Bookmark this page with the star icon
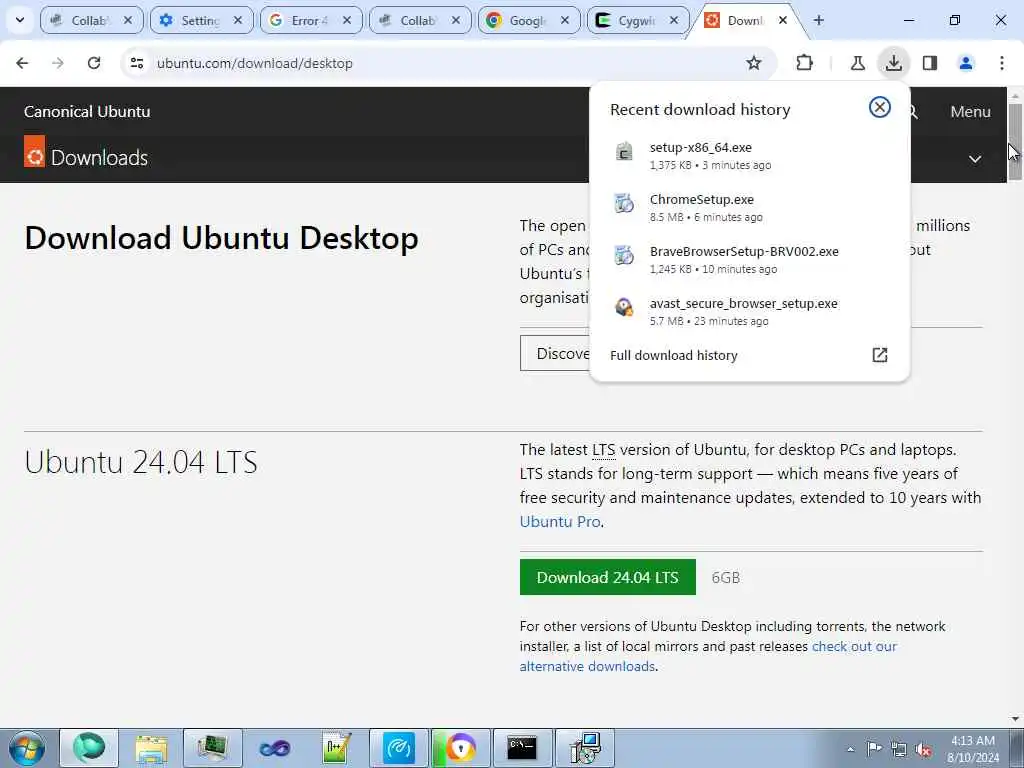Viewport: 1024px width, 768px height. point(754,63)
